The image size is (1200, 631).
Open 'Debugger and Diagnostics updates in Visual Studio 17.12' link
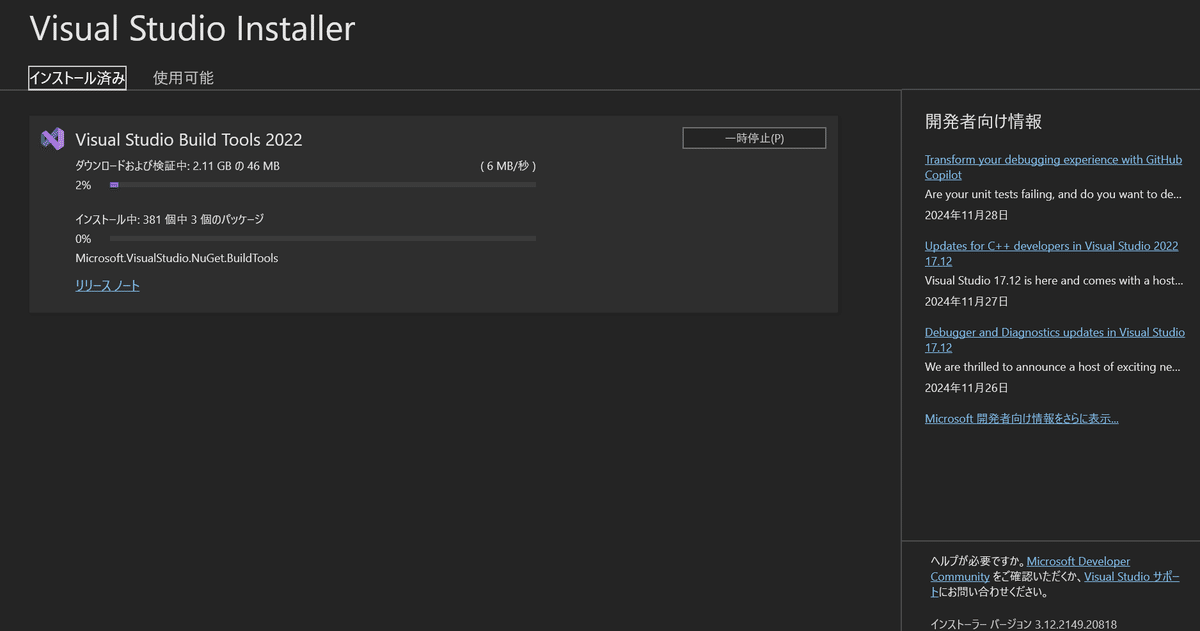(1054, 340)
